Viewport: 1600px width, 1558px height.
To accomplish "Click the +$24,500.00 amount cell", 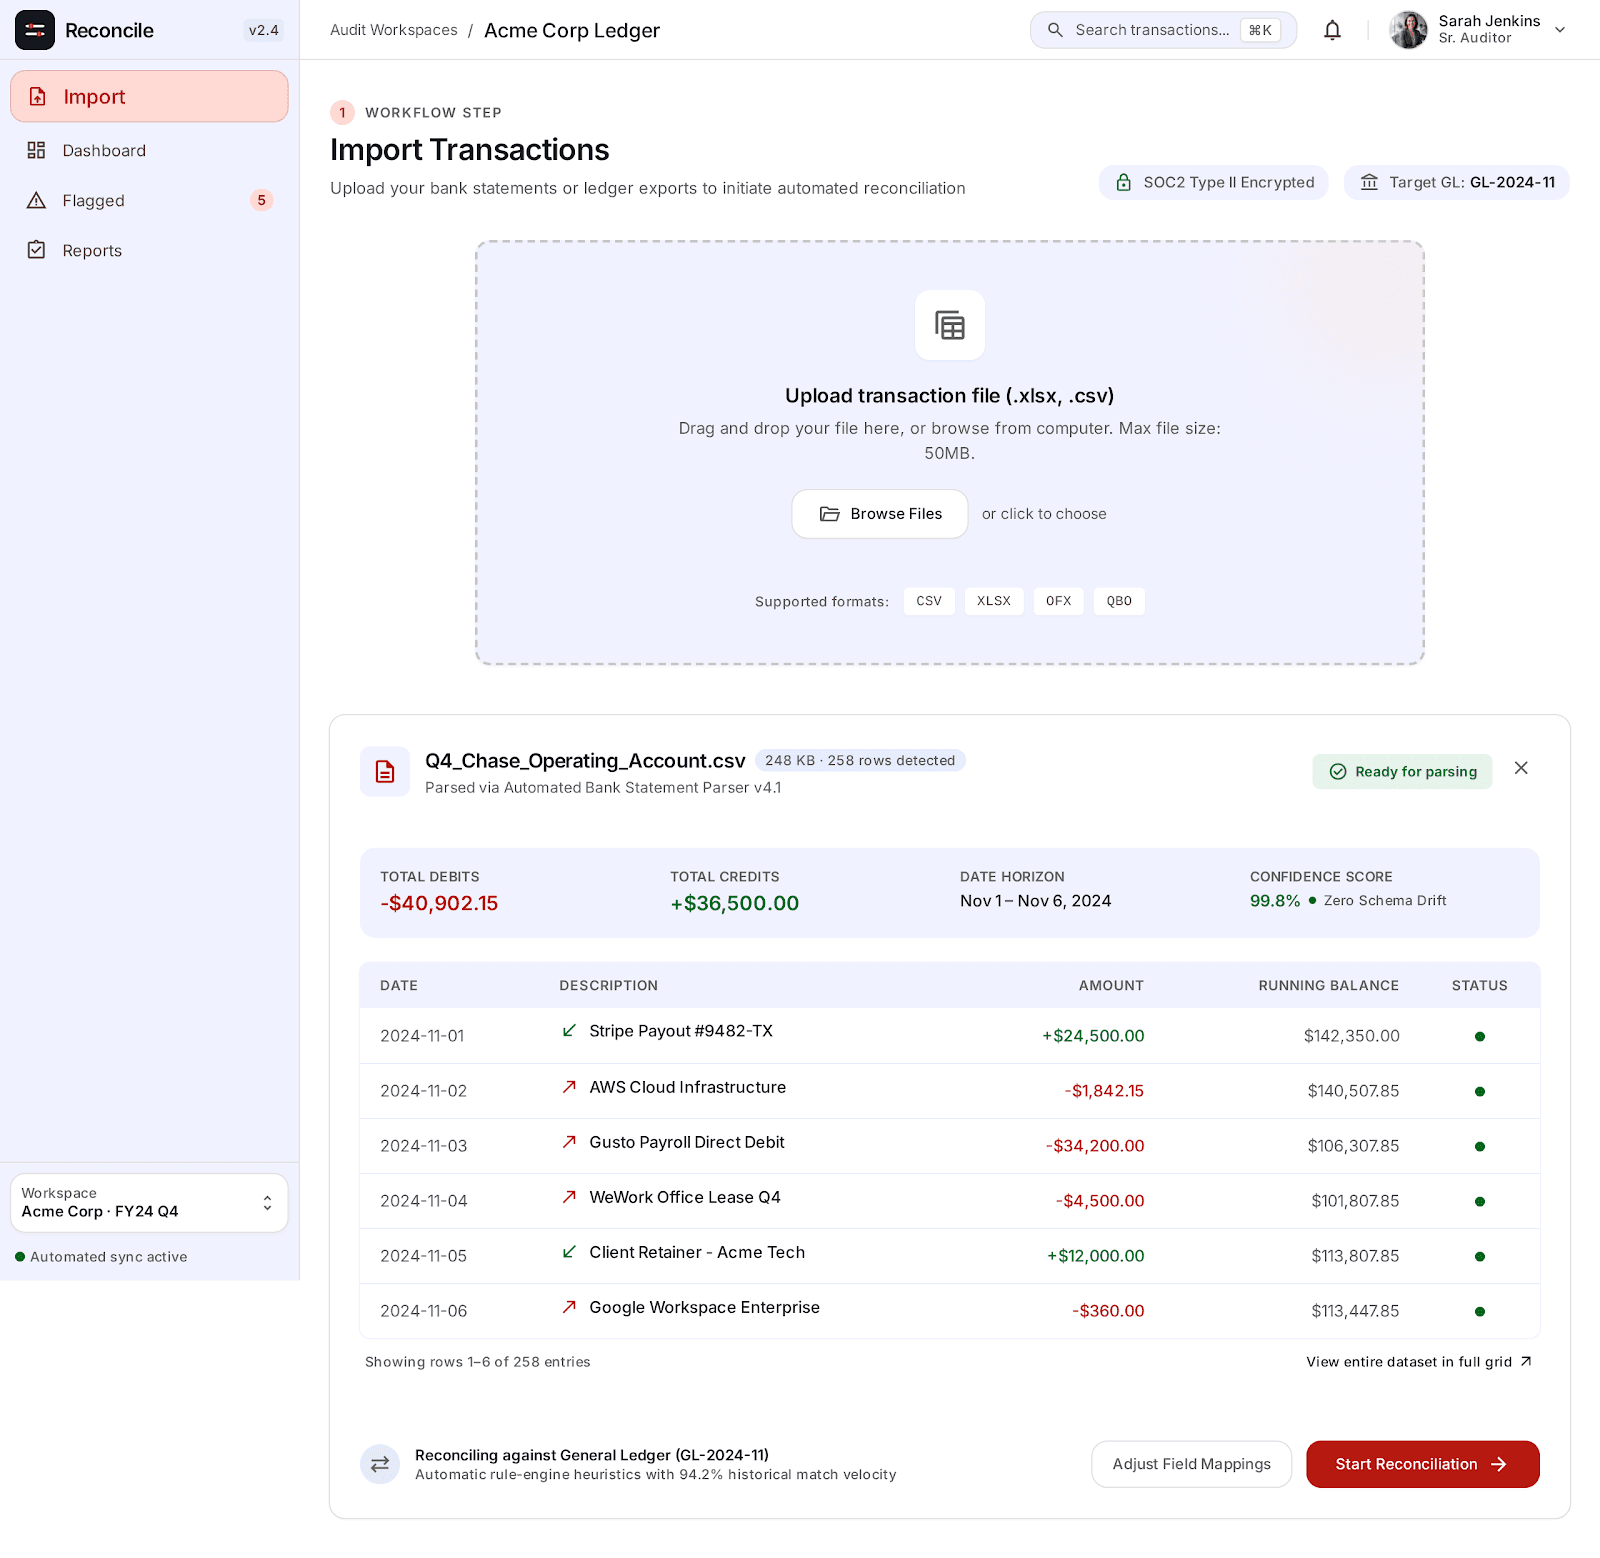I will (x=1093, y=1036).
